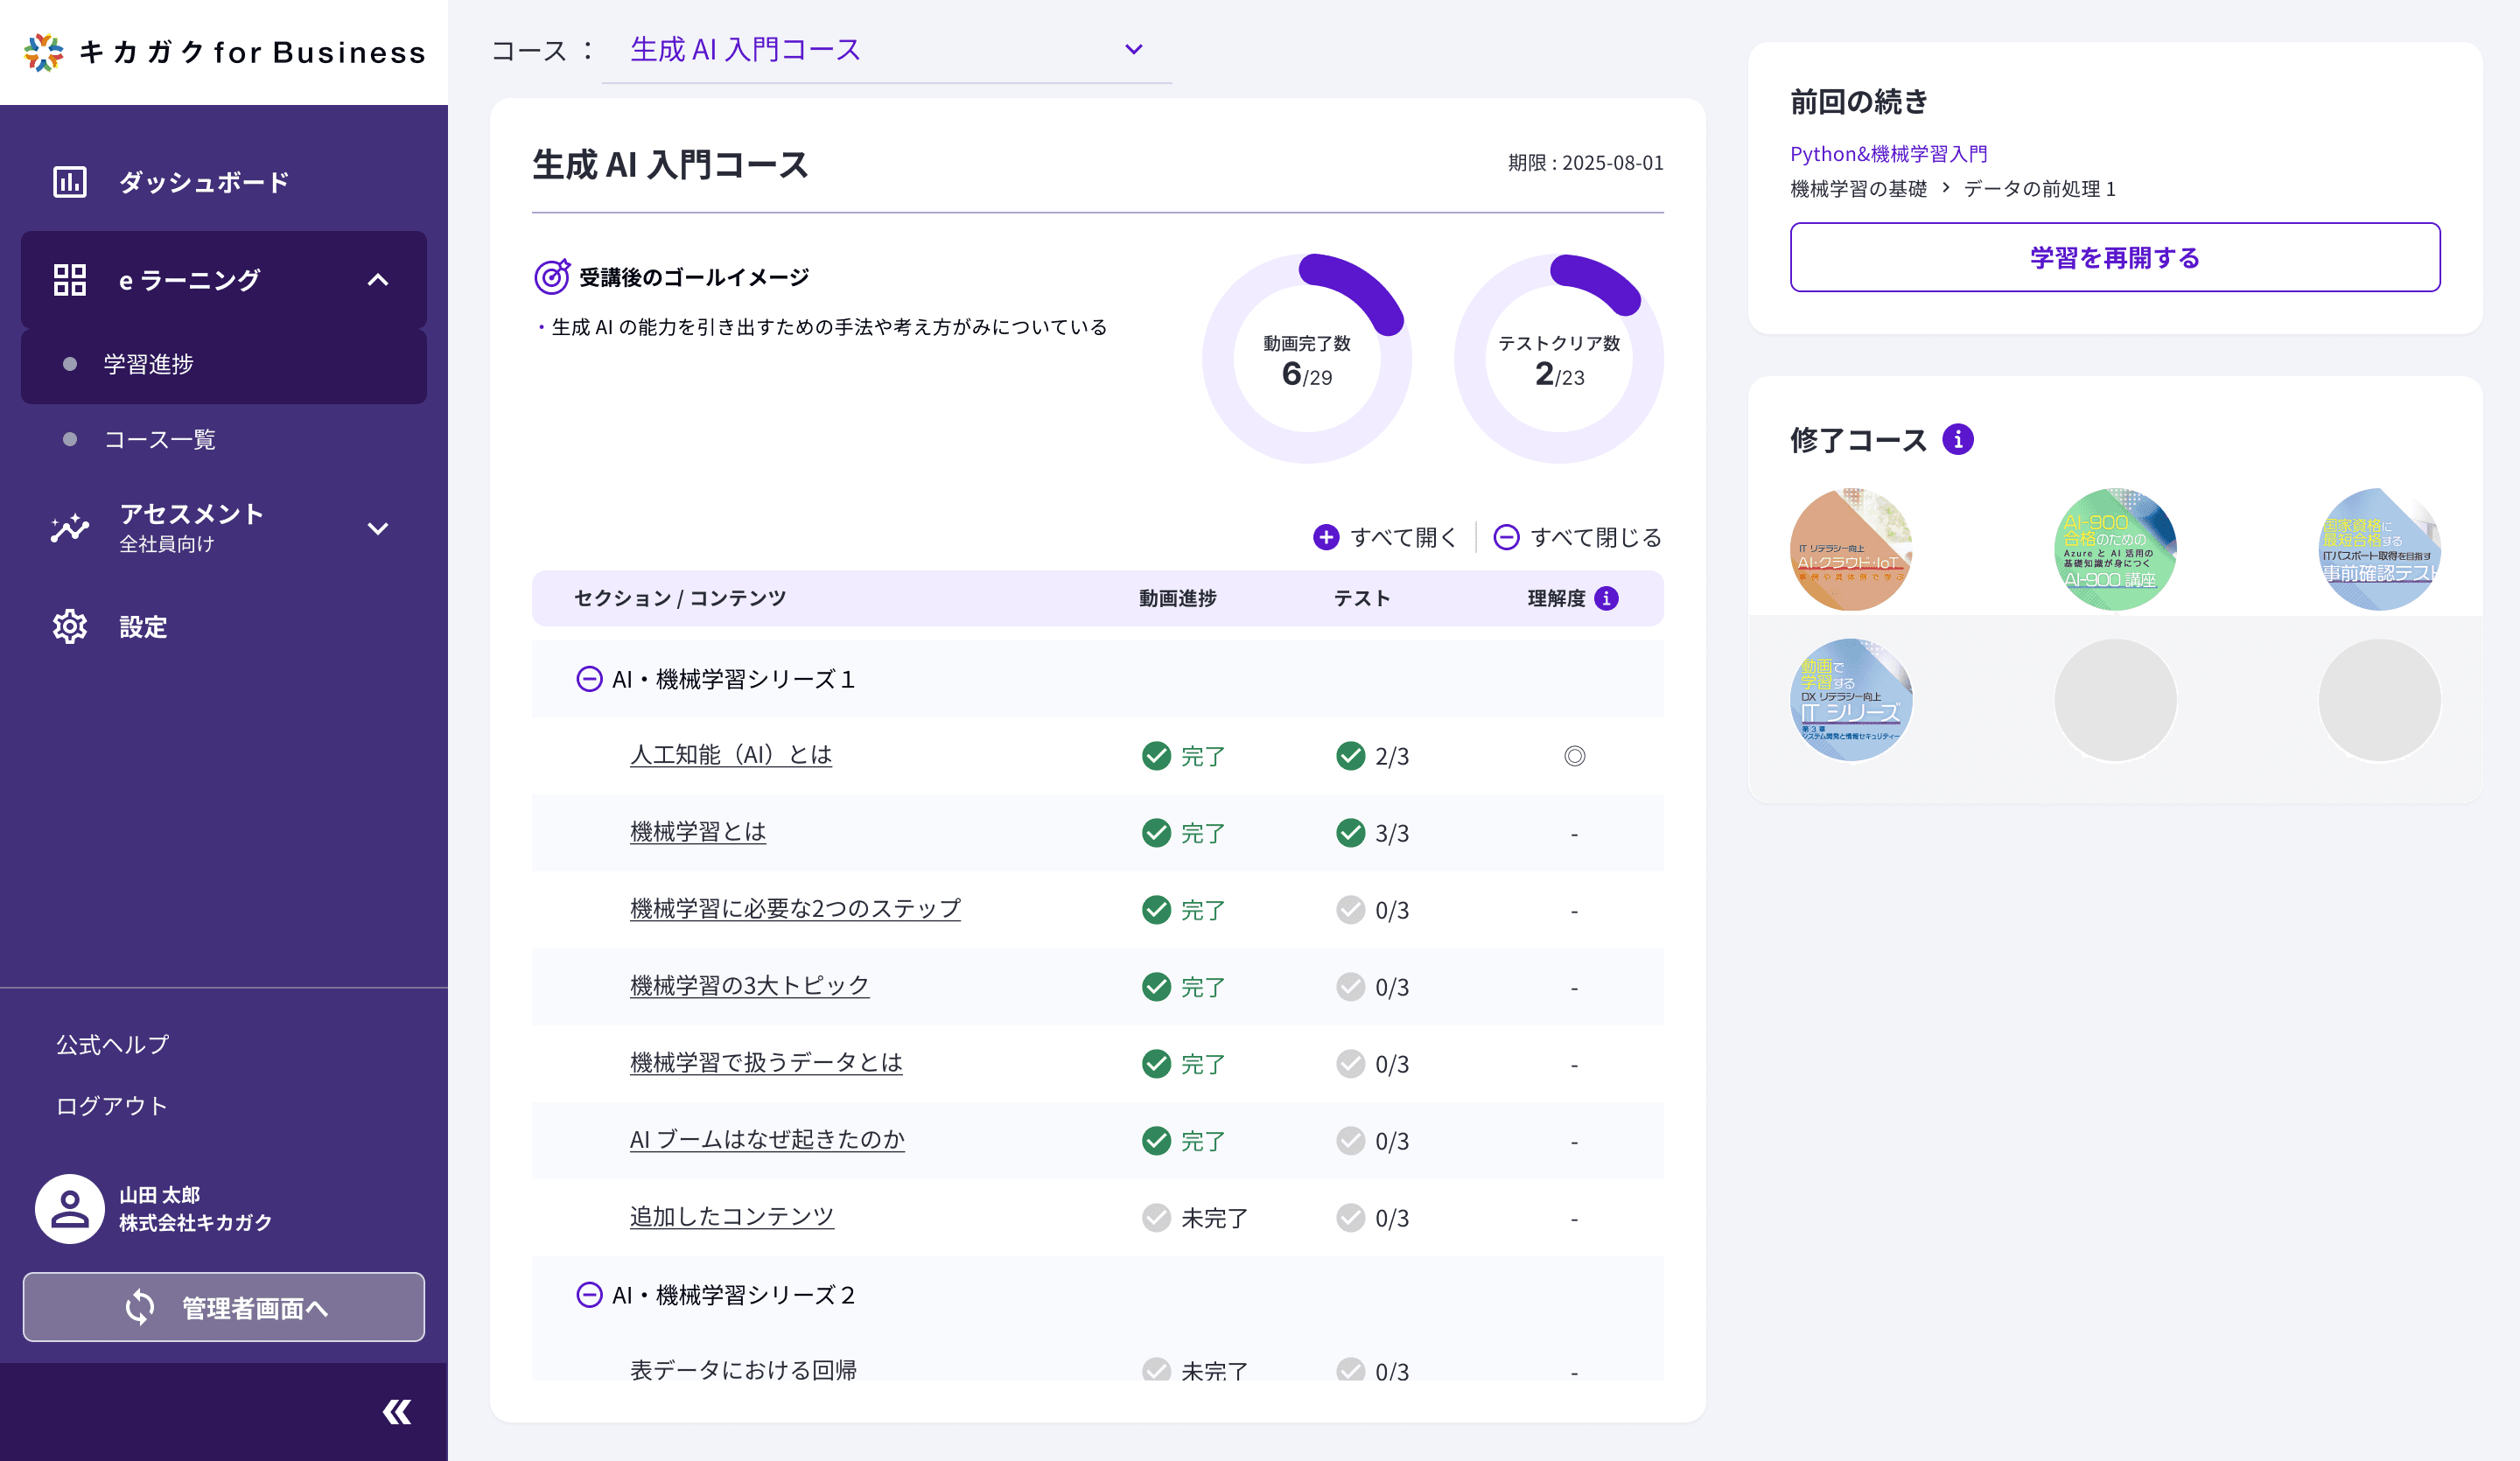Click the AI-900 講座 completed course thumbnail
The height and width of the screenshot is (1461, 2520).
point(2114,549)
